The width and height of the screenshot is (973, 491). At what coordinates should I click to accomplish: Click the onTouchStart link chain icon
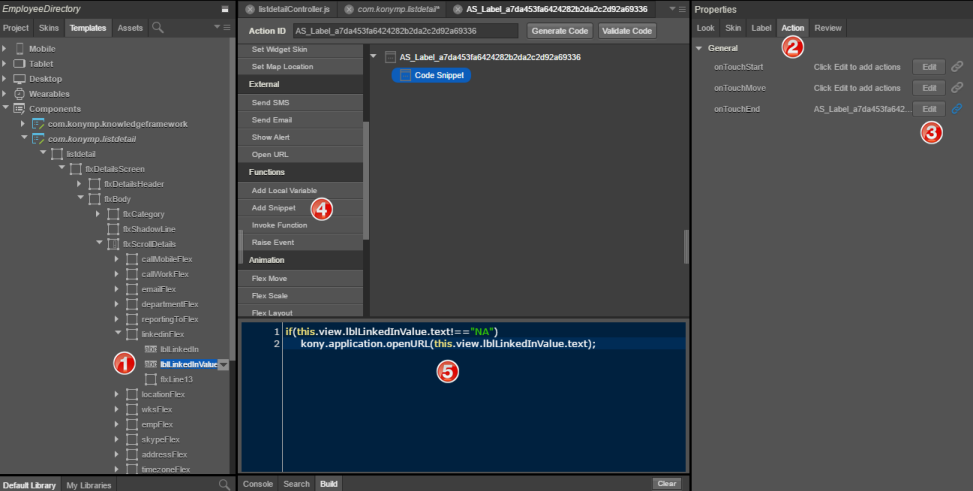click(x=957, y=66)
